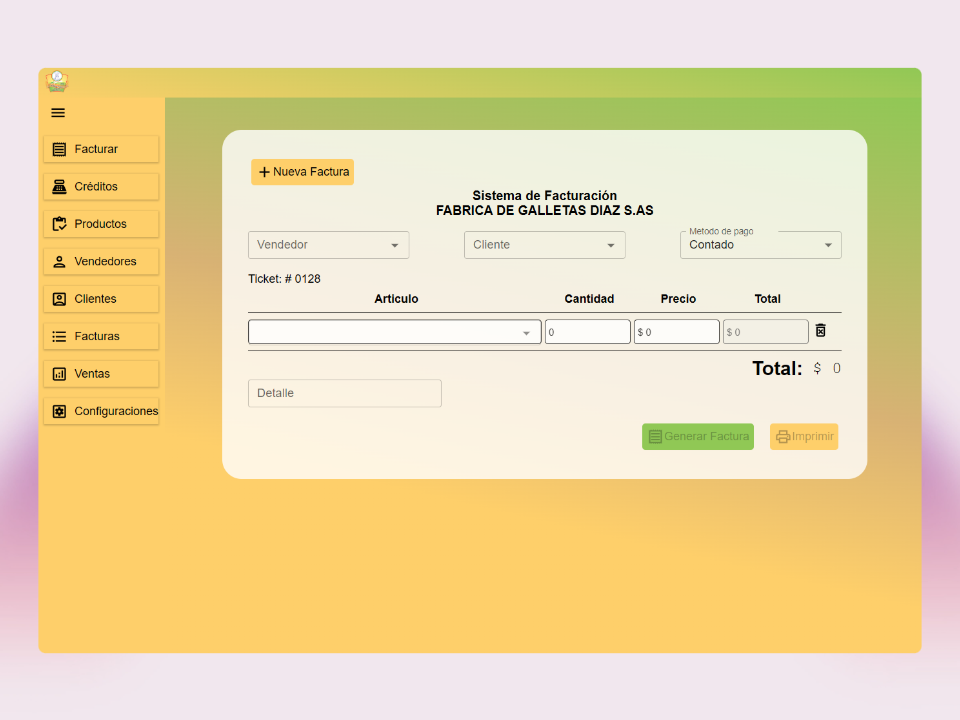View the Facturas list
The height and width of the screenshot is (720, 960).
(x=101, y=337)
